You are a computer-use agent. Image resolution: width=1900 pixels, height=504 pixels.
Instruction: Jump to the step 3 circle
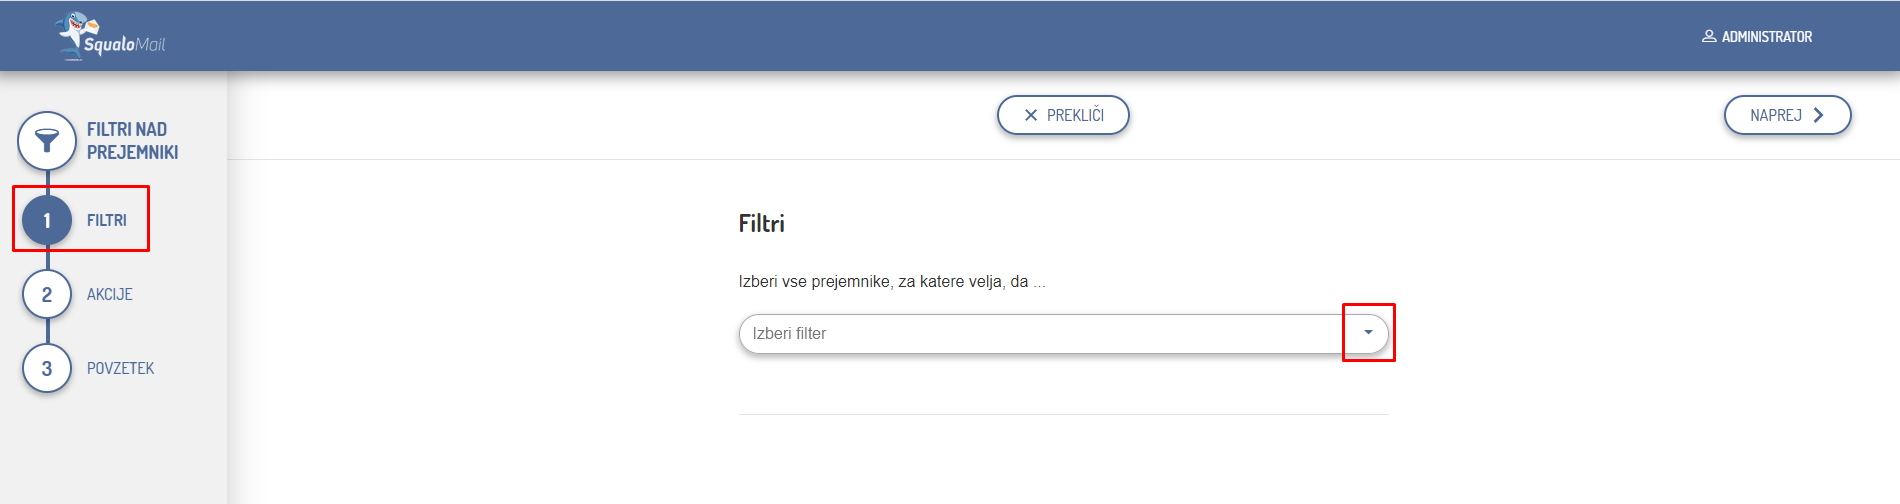click(47, 369)
